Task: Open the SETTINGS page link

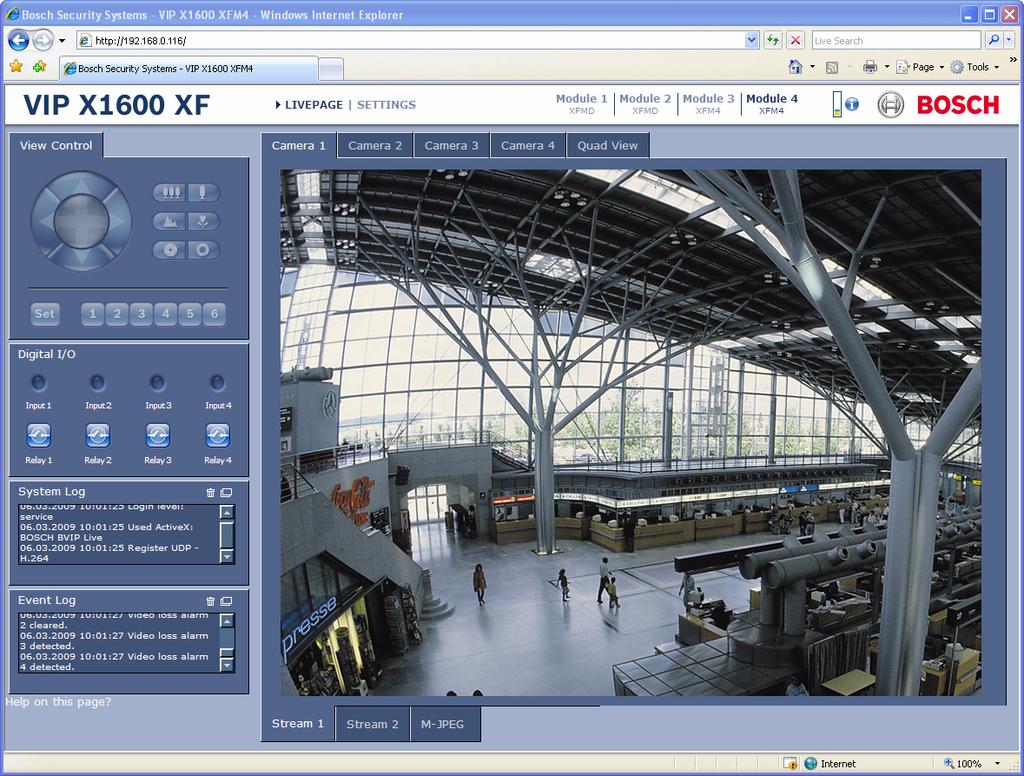Action: point(386,105)
